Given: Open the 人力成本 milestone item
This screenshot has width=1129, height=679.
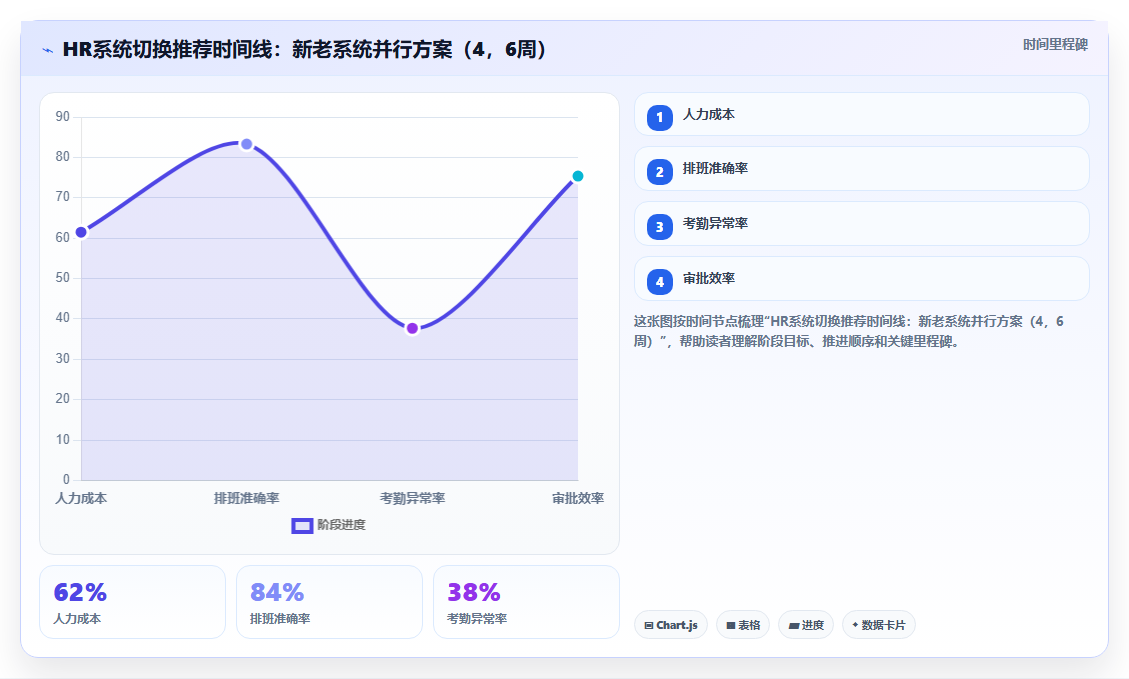Looking at the screenshot, I should [x=861, y=114].
